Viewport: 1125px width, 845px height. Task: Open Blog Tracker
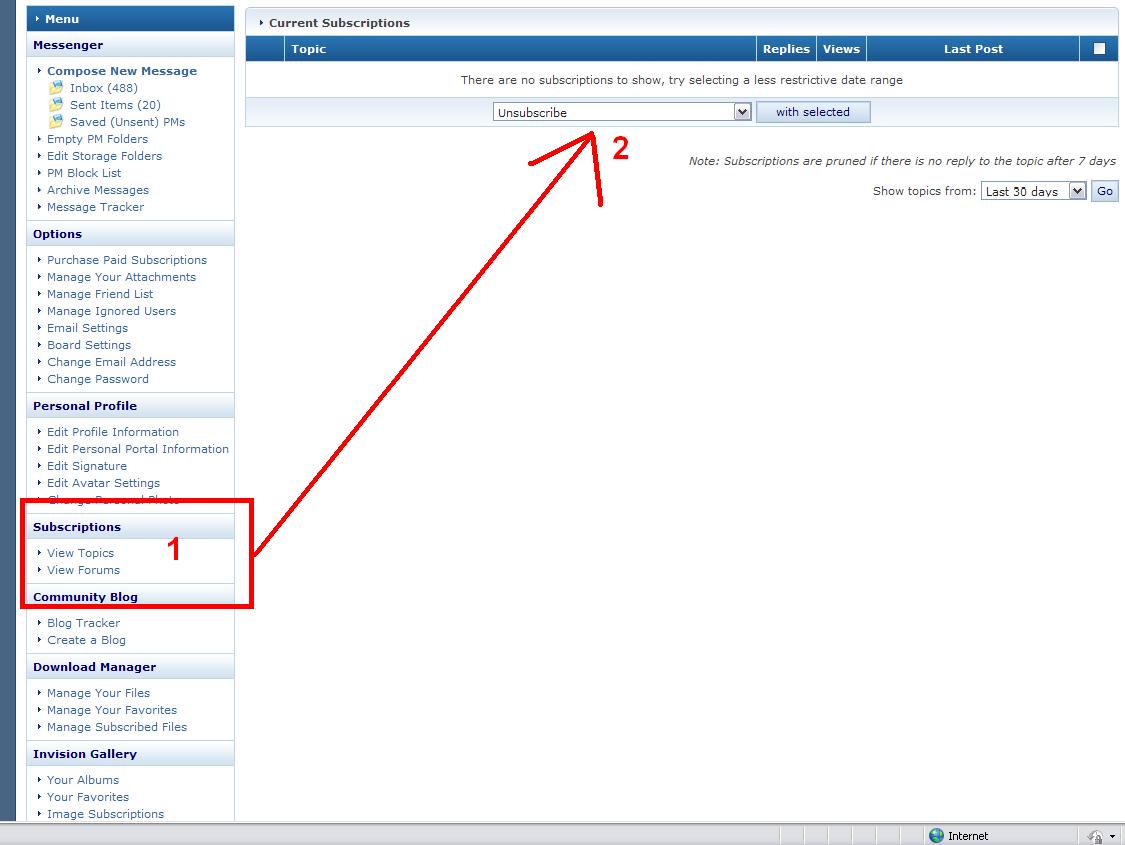point(83,623)
